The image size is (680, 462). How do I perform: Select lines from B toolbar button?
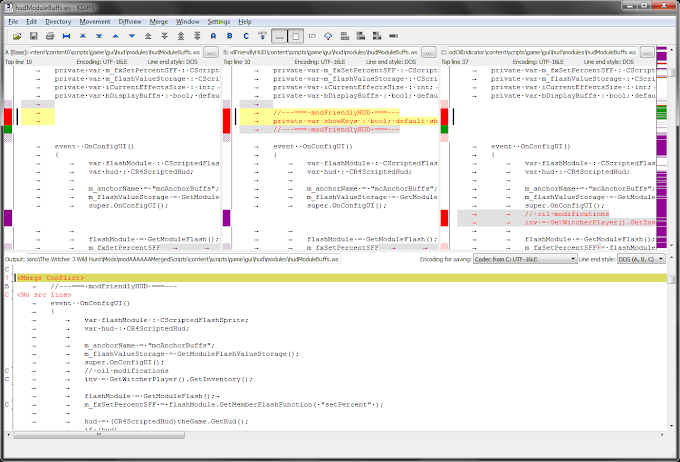(x=229, y=36)
